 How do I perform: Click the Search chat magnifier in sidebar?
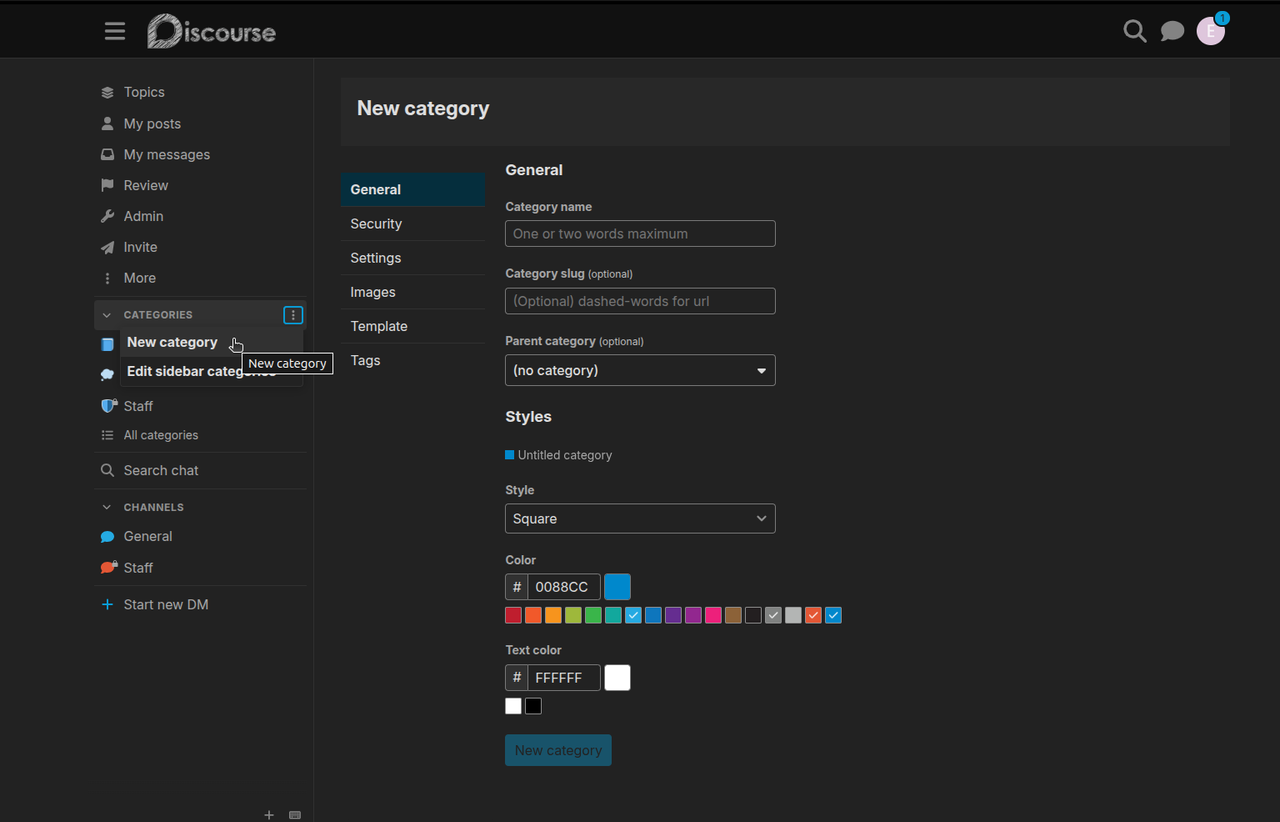pos(106,470)
